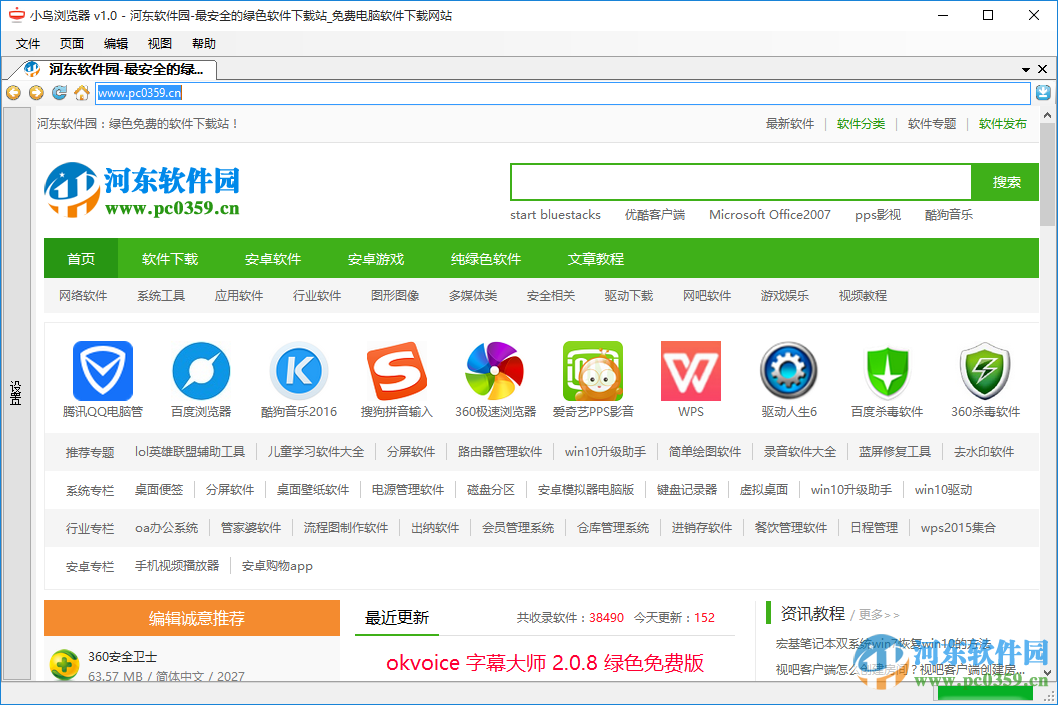The width and height of the screenshot is (1058, 705).
Task: Open the okvoice 字幕大师 2.0.8 headline
Action: point(545,662)
